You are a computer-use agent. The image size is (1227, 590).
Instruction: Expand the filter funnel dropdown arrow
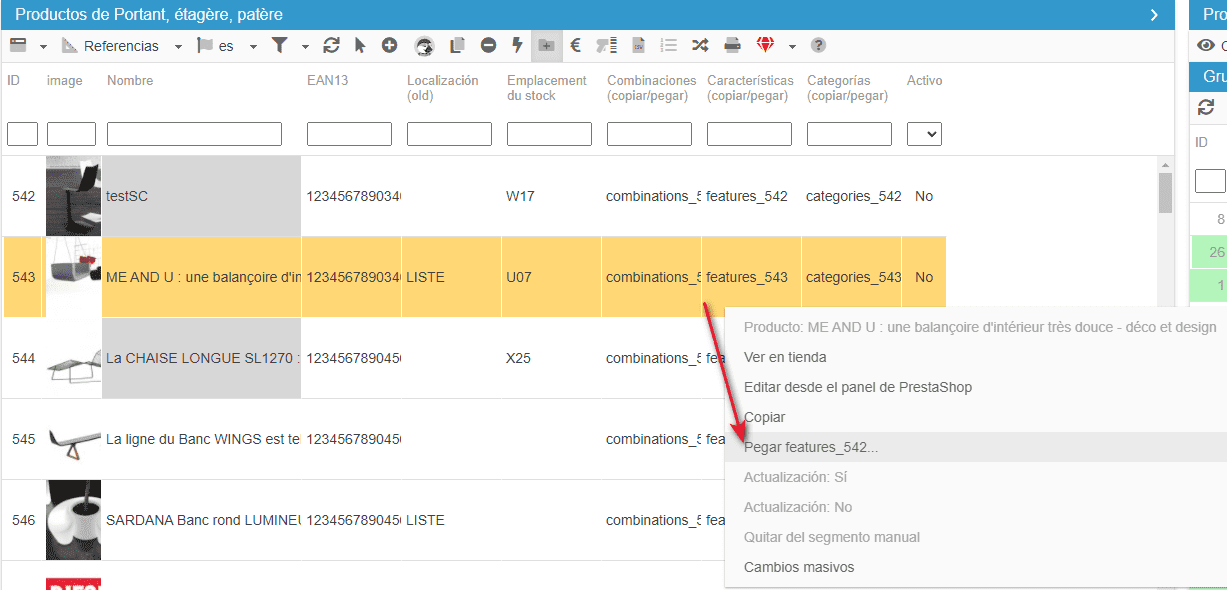(x=305, y=47)
